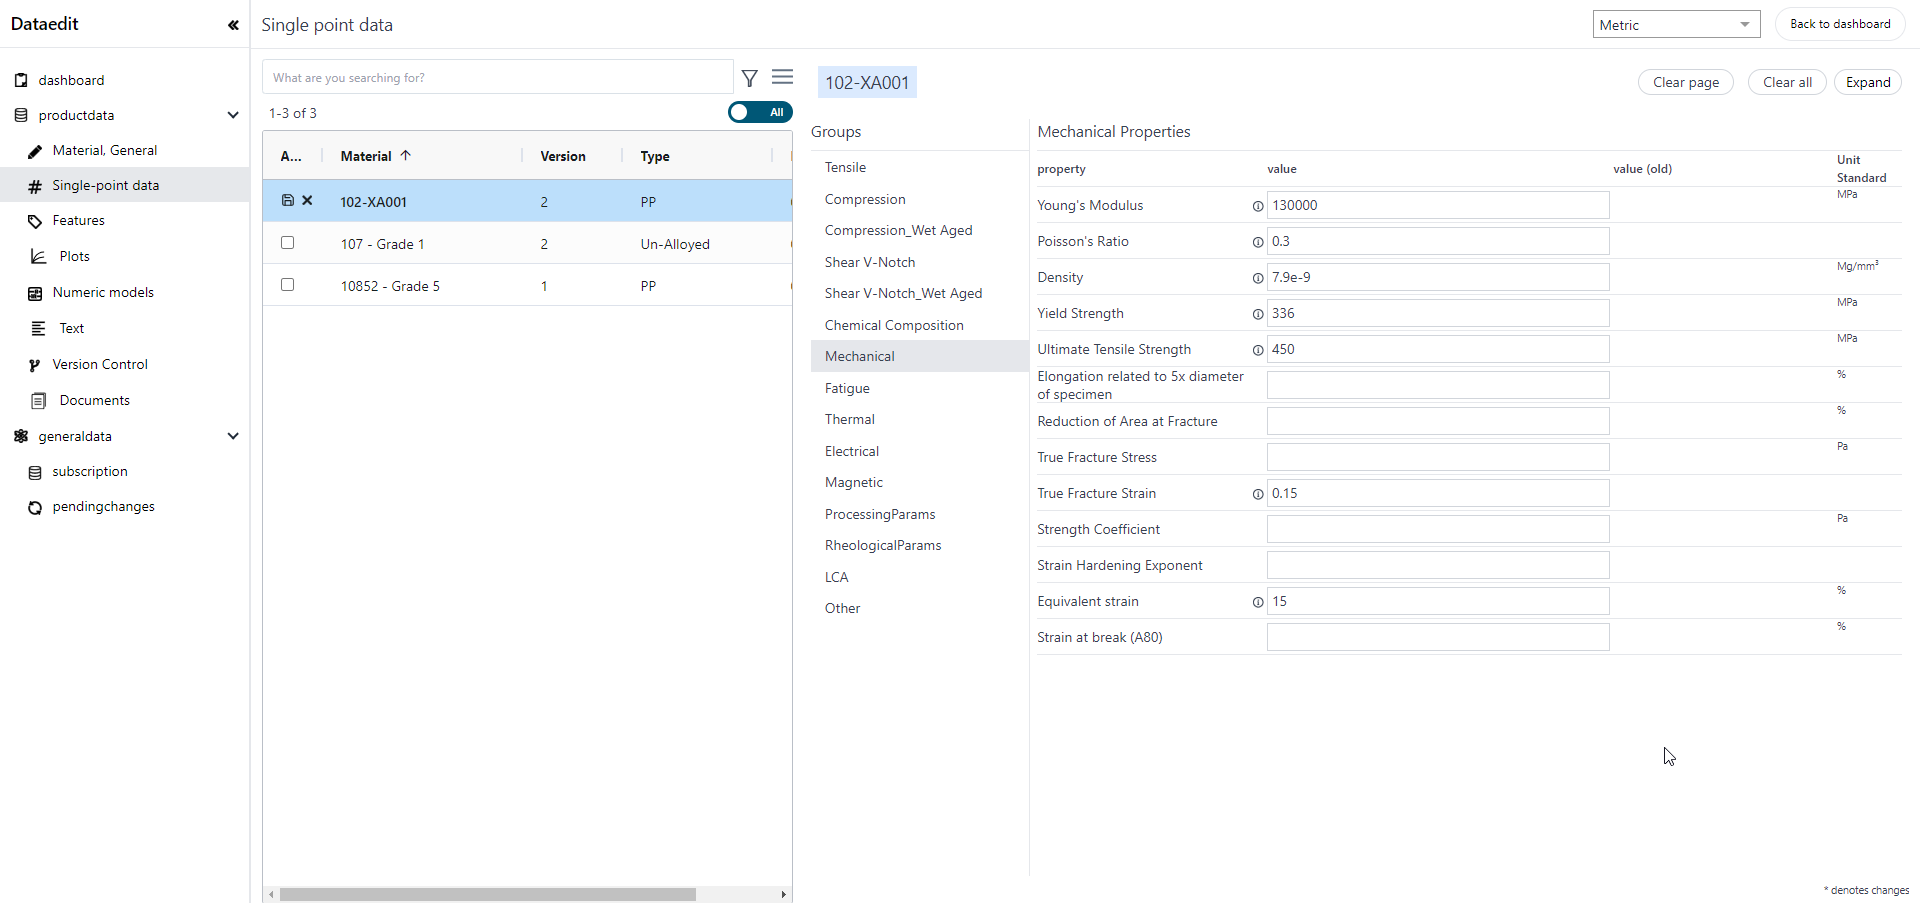Open Material, General in sidebar
1920x903 pixels.
coord(105,151)
